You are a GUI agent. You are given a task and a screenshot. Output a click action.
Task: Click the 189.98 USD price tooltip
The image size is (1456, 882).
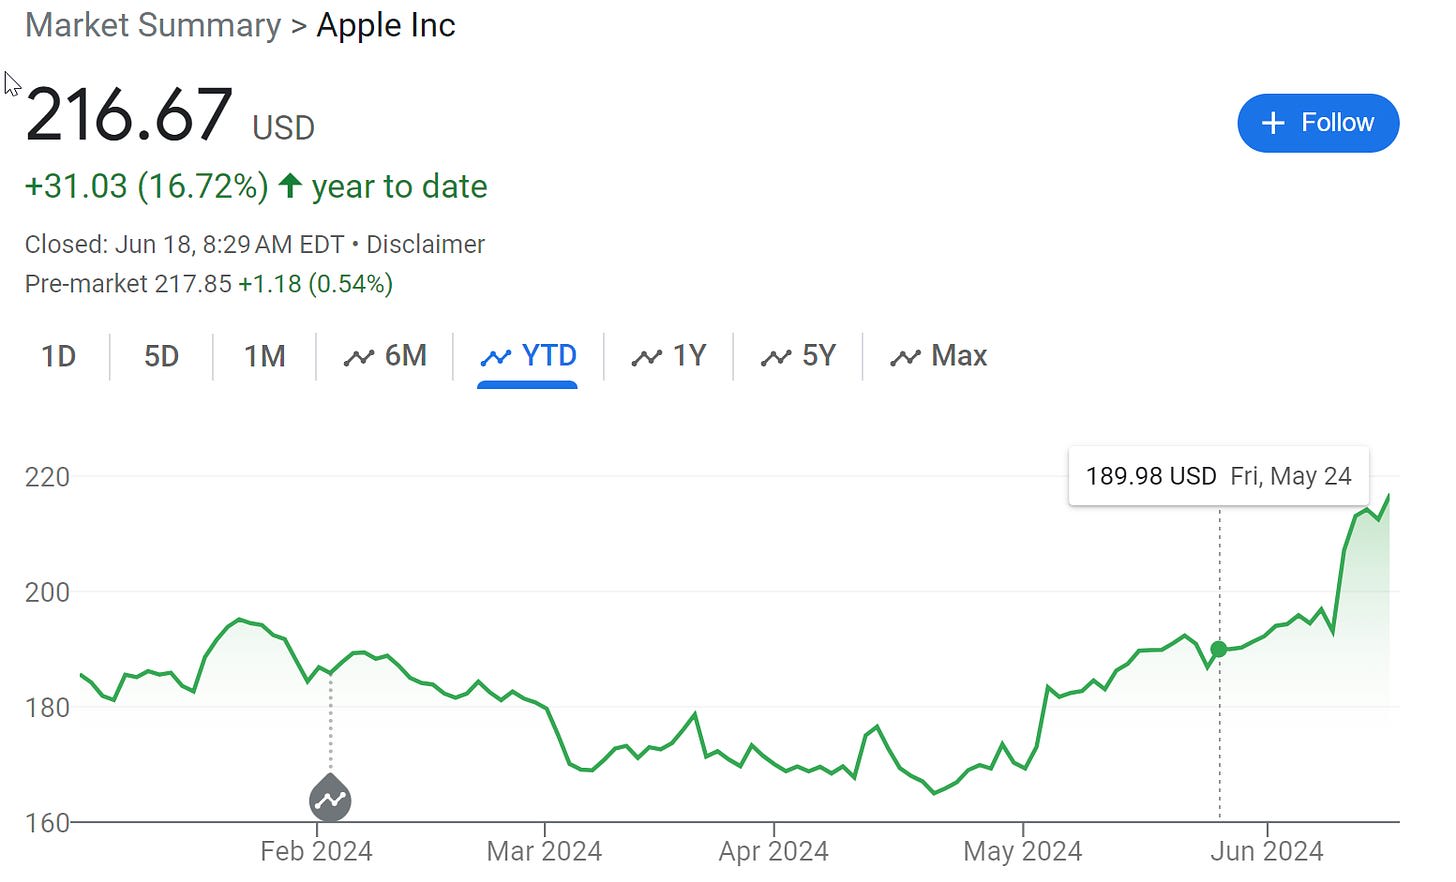tap(1219, 476)
